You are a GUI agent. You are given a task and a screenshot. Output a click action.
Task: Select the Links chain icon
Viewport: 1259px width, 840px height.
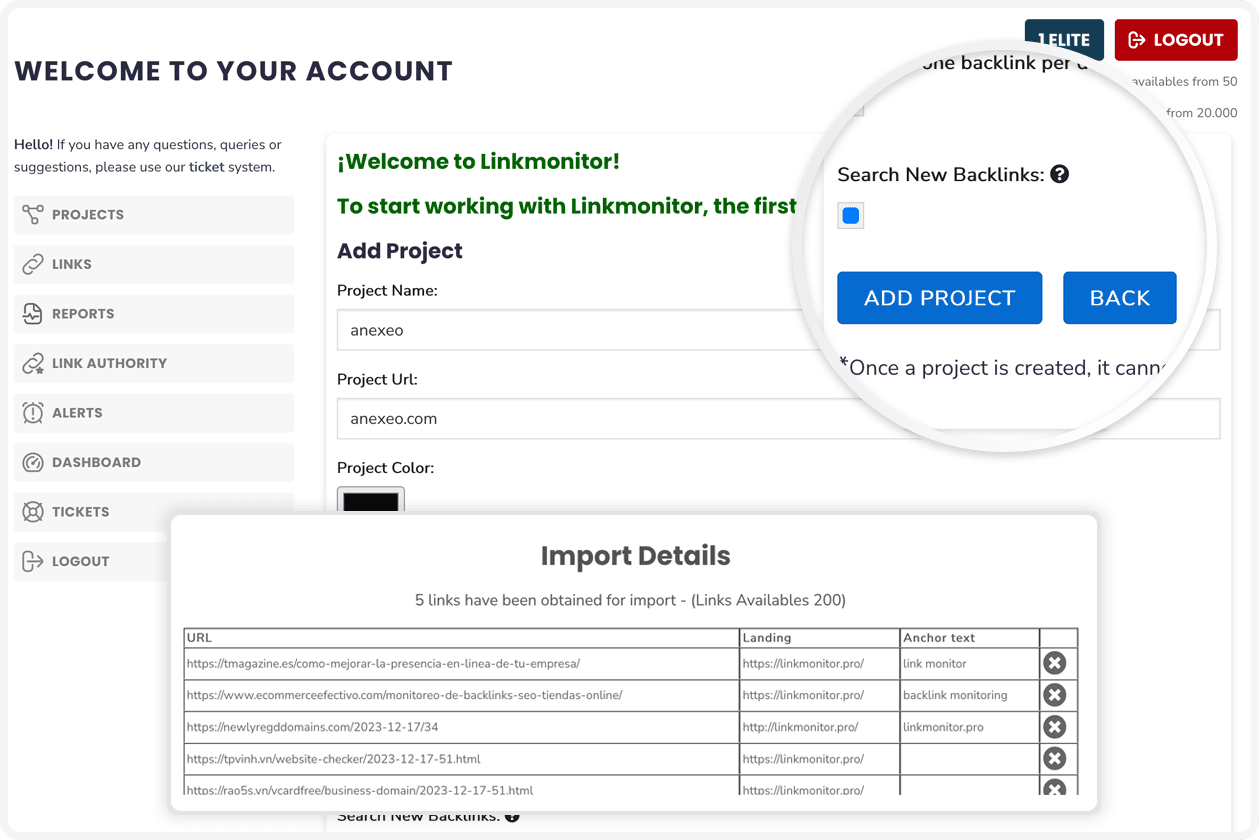33,264
